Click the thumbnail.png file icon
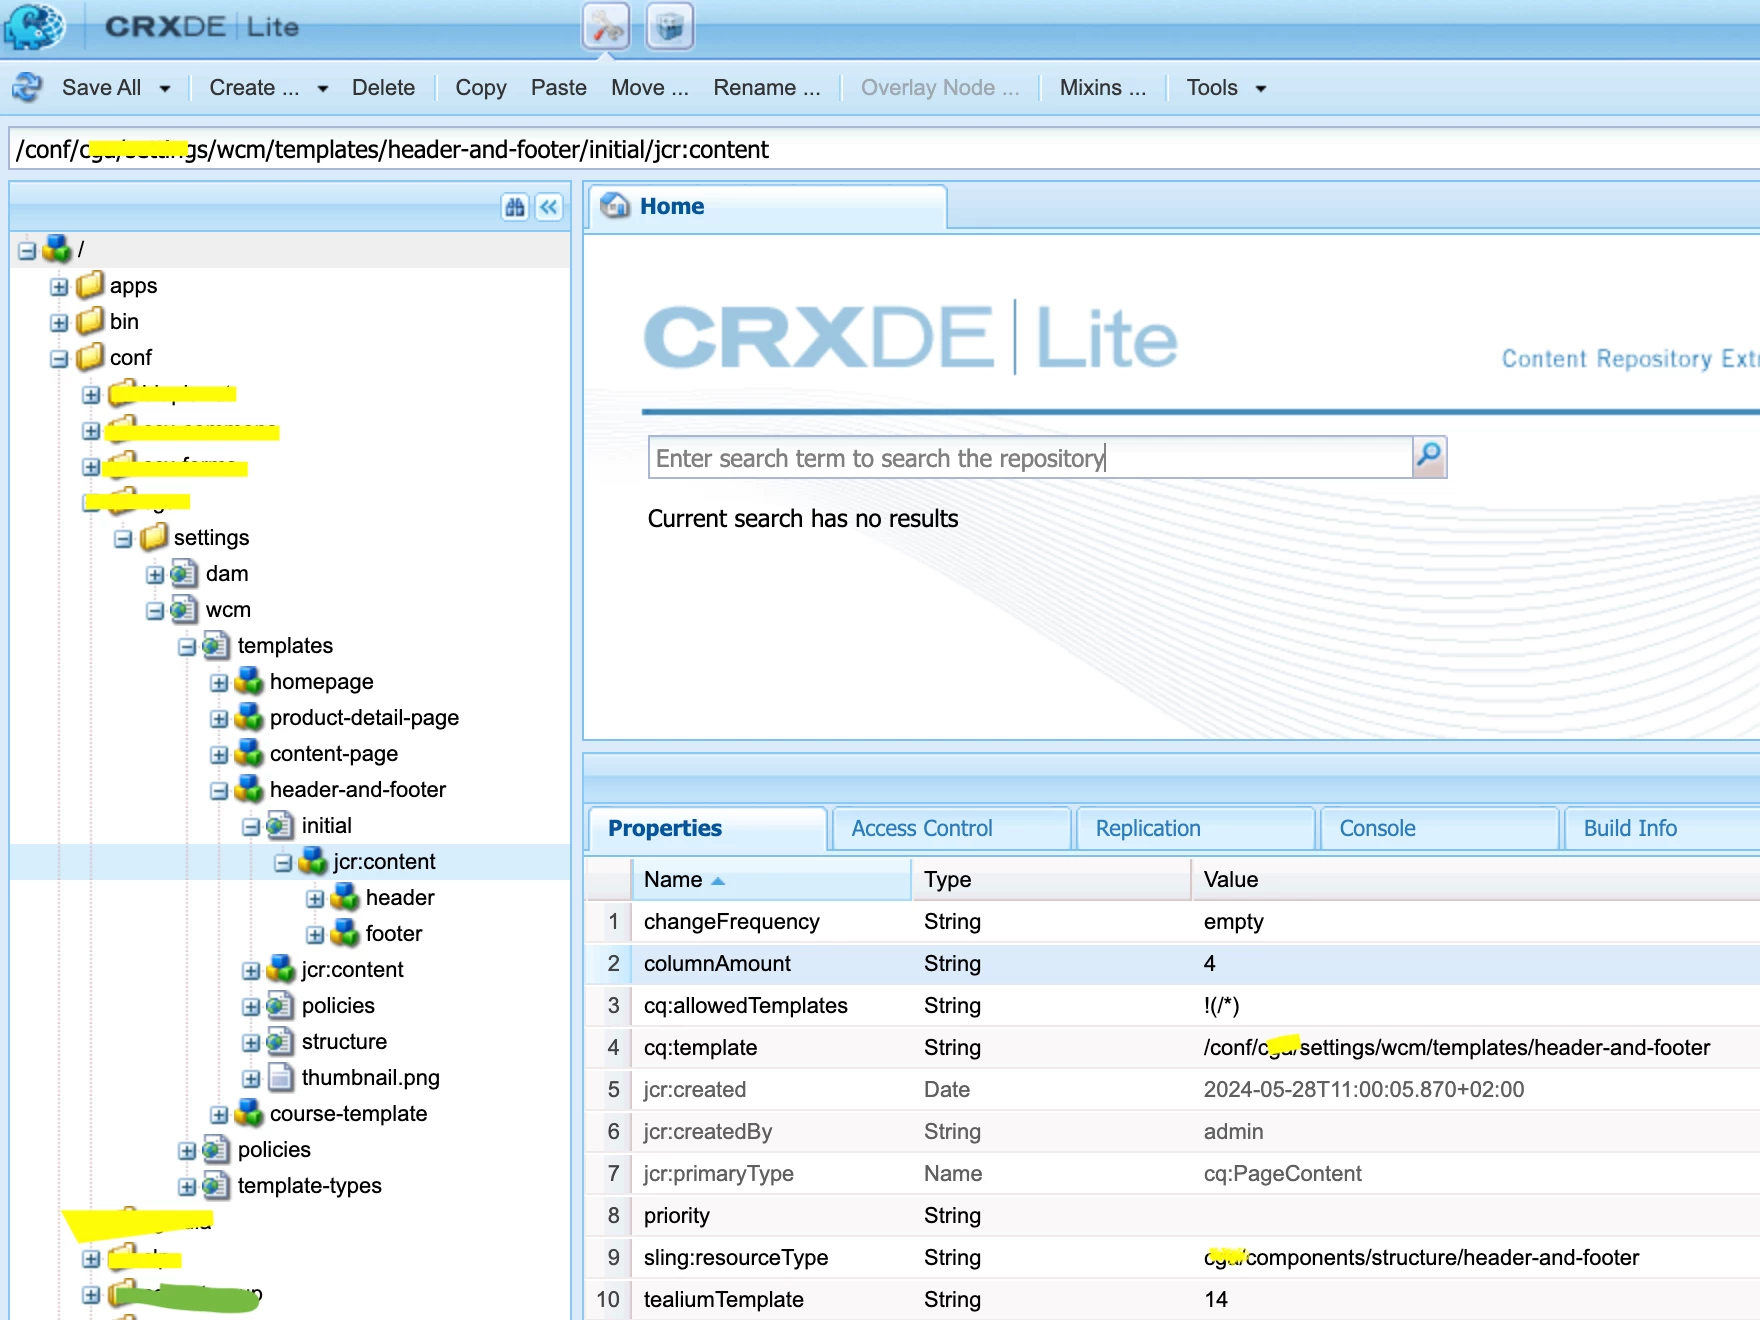This screenshot has width=1760, height=1320. click(x=280, y=1077)
